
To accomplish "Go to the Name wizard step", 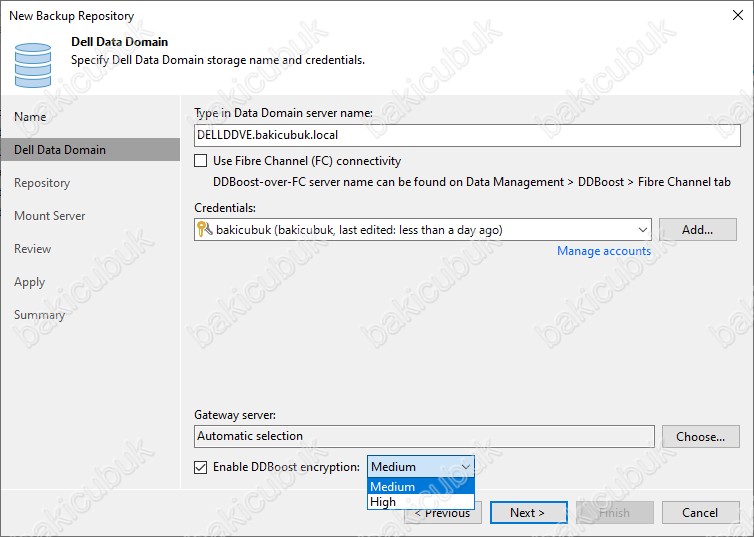I will 30,117.
